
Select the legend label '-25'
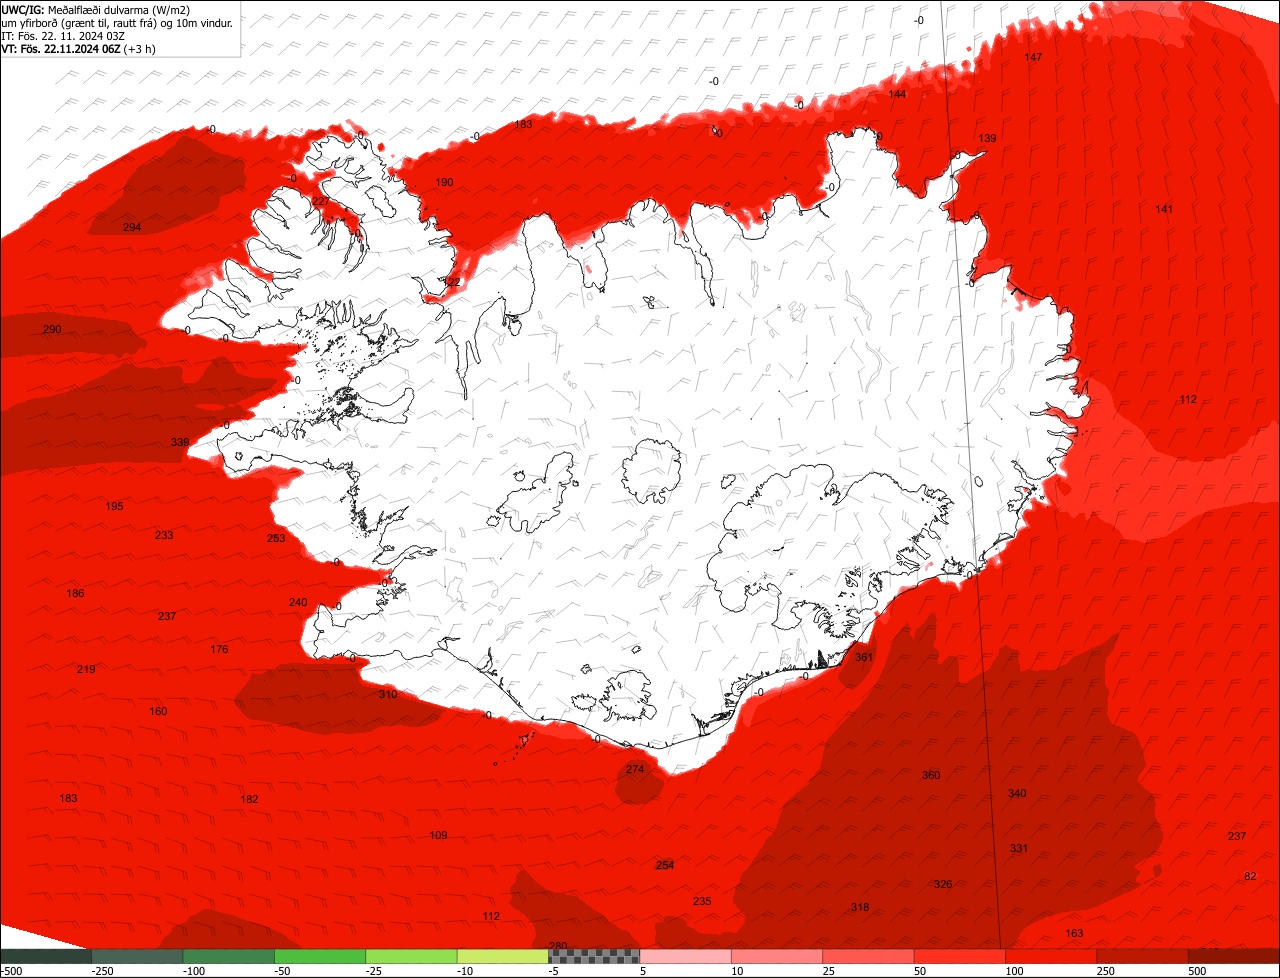375,971
